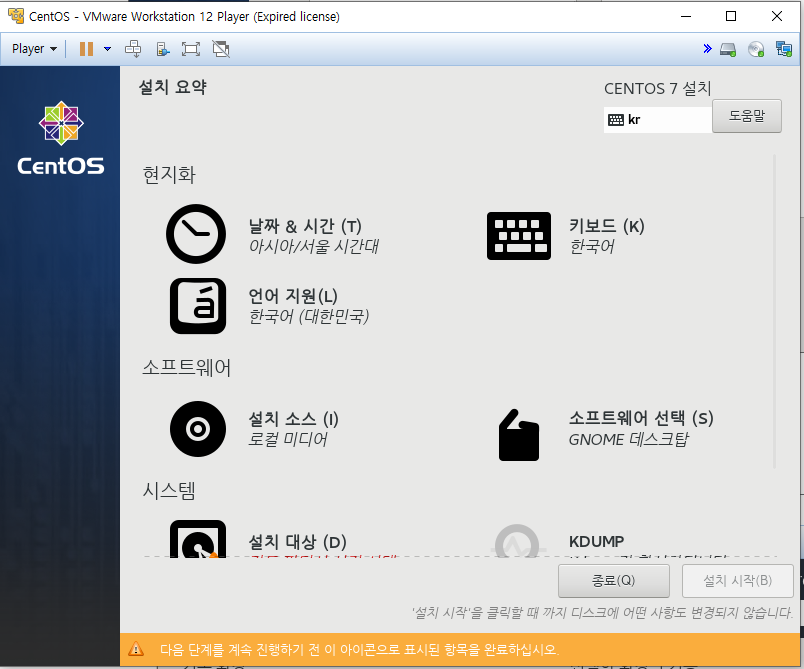Click the crossed-out display toolbar icon
This screenshot has width=804, height=669.
(221, 49)
